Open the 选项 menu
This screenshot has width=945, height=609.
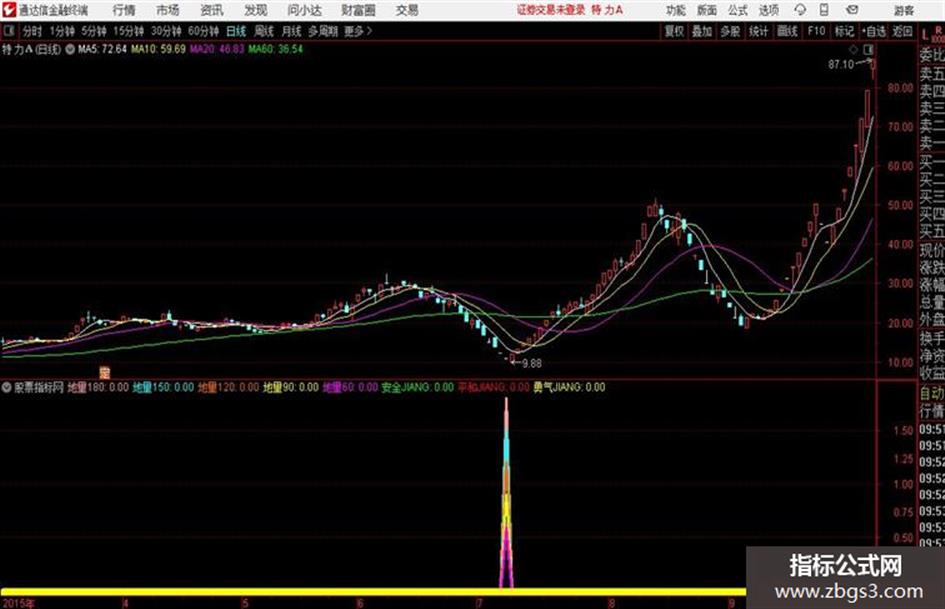pos(769,10)
